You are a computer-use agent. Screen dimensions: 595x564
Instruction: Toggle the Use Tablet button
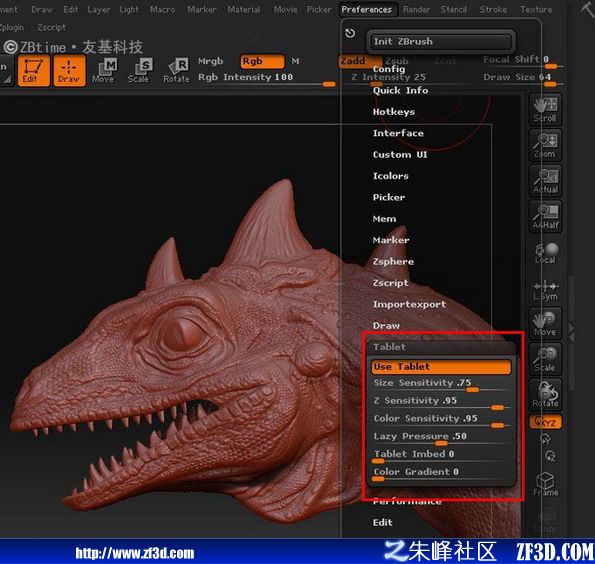pyautogui.click(x=441, y=367)
